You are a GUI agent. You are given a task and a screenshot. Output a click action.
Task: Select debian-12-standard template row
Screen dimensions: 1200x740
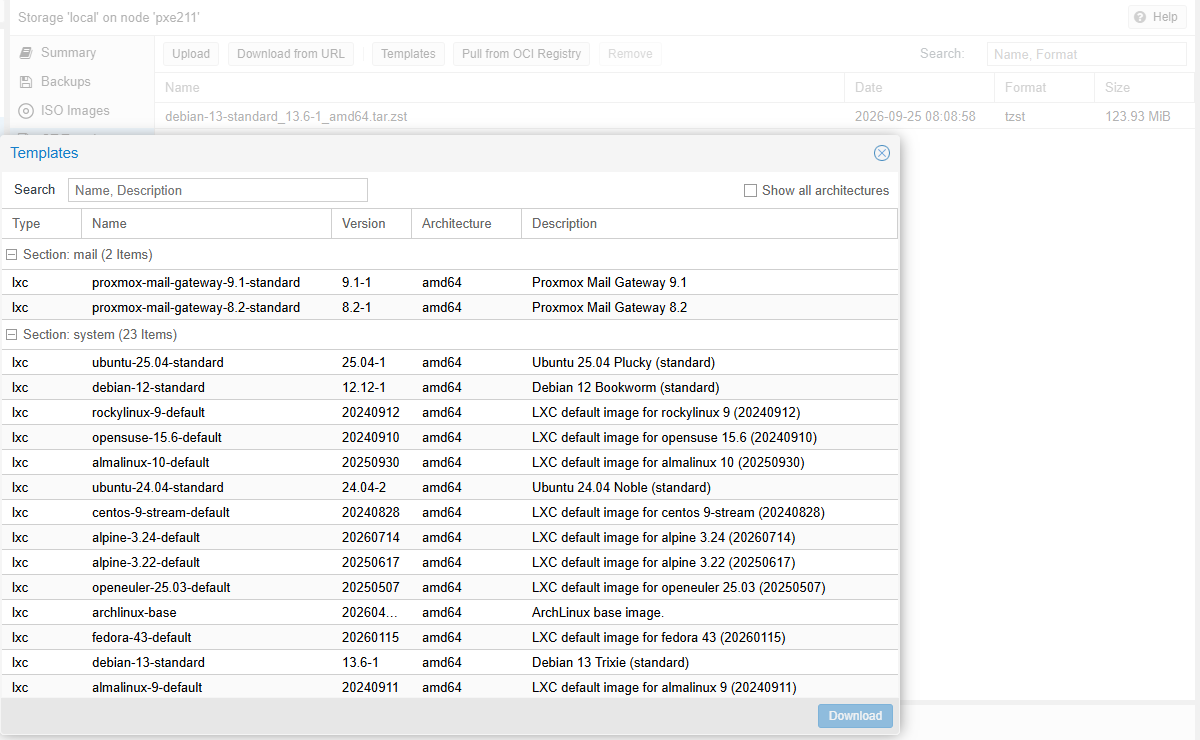pos(450,388)
